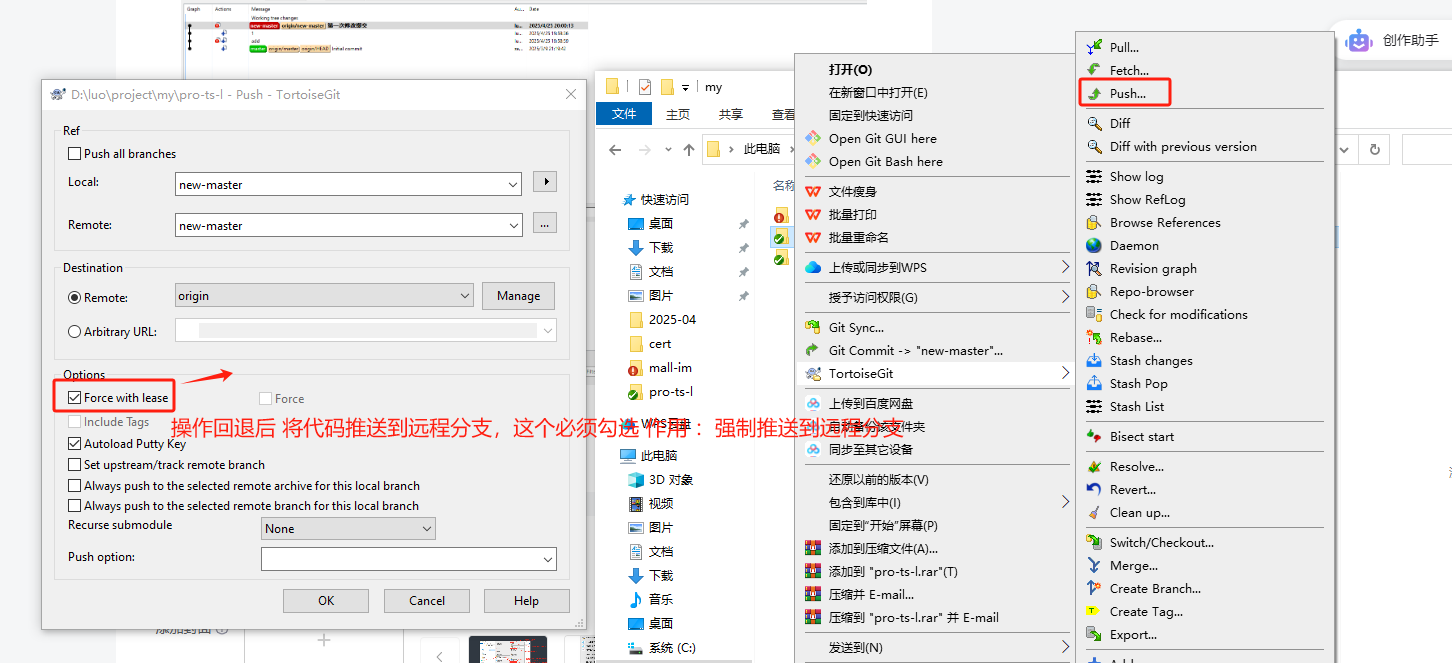Click the Cancel button in Push dialog

(x=427, y=601)
